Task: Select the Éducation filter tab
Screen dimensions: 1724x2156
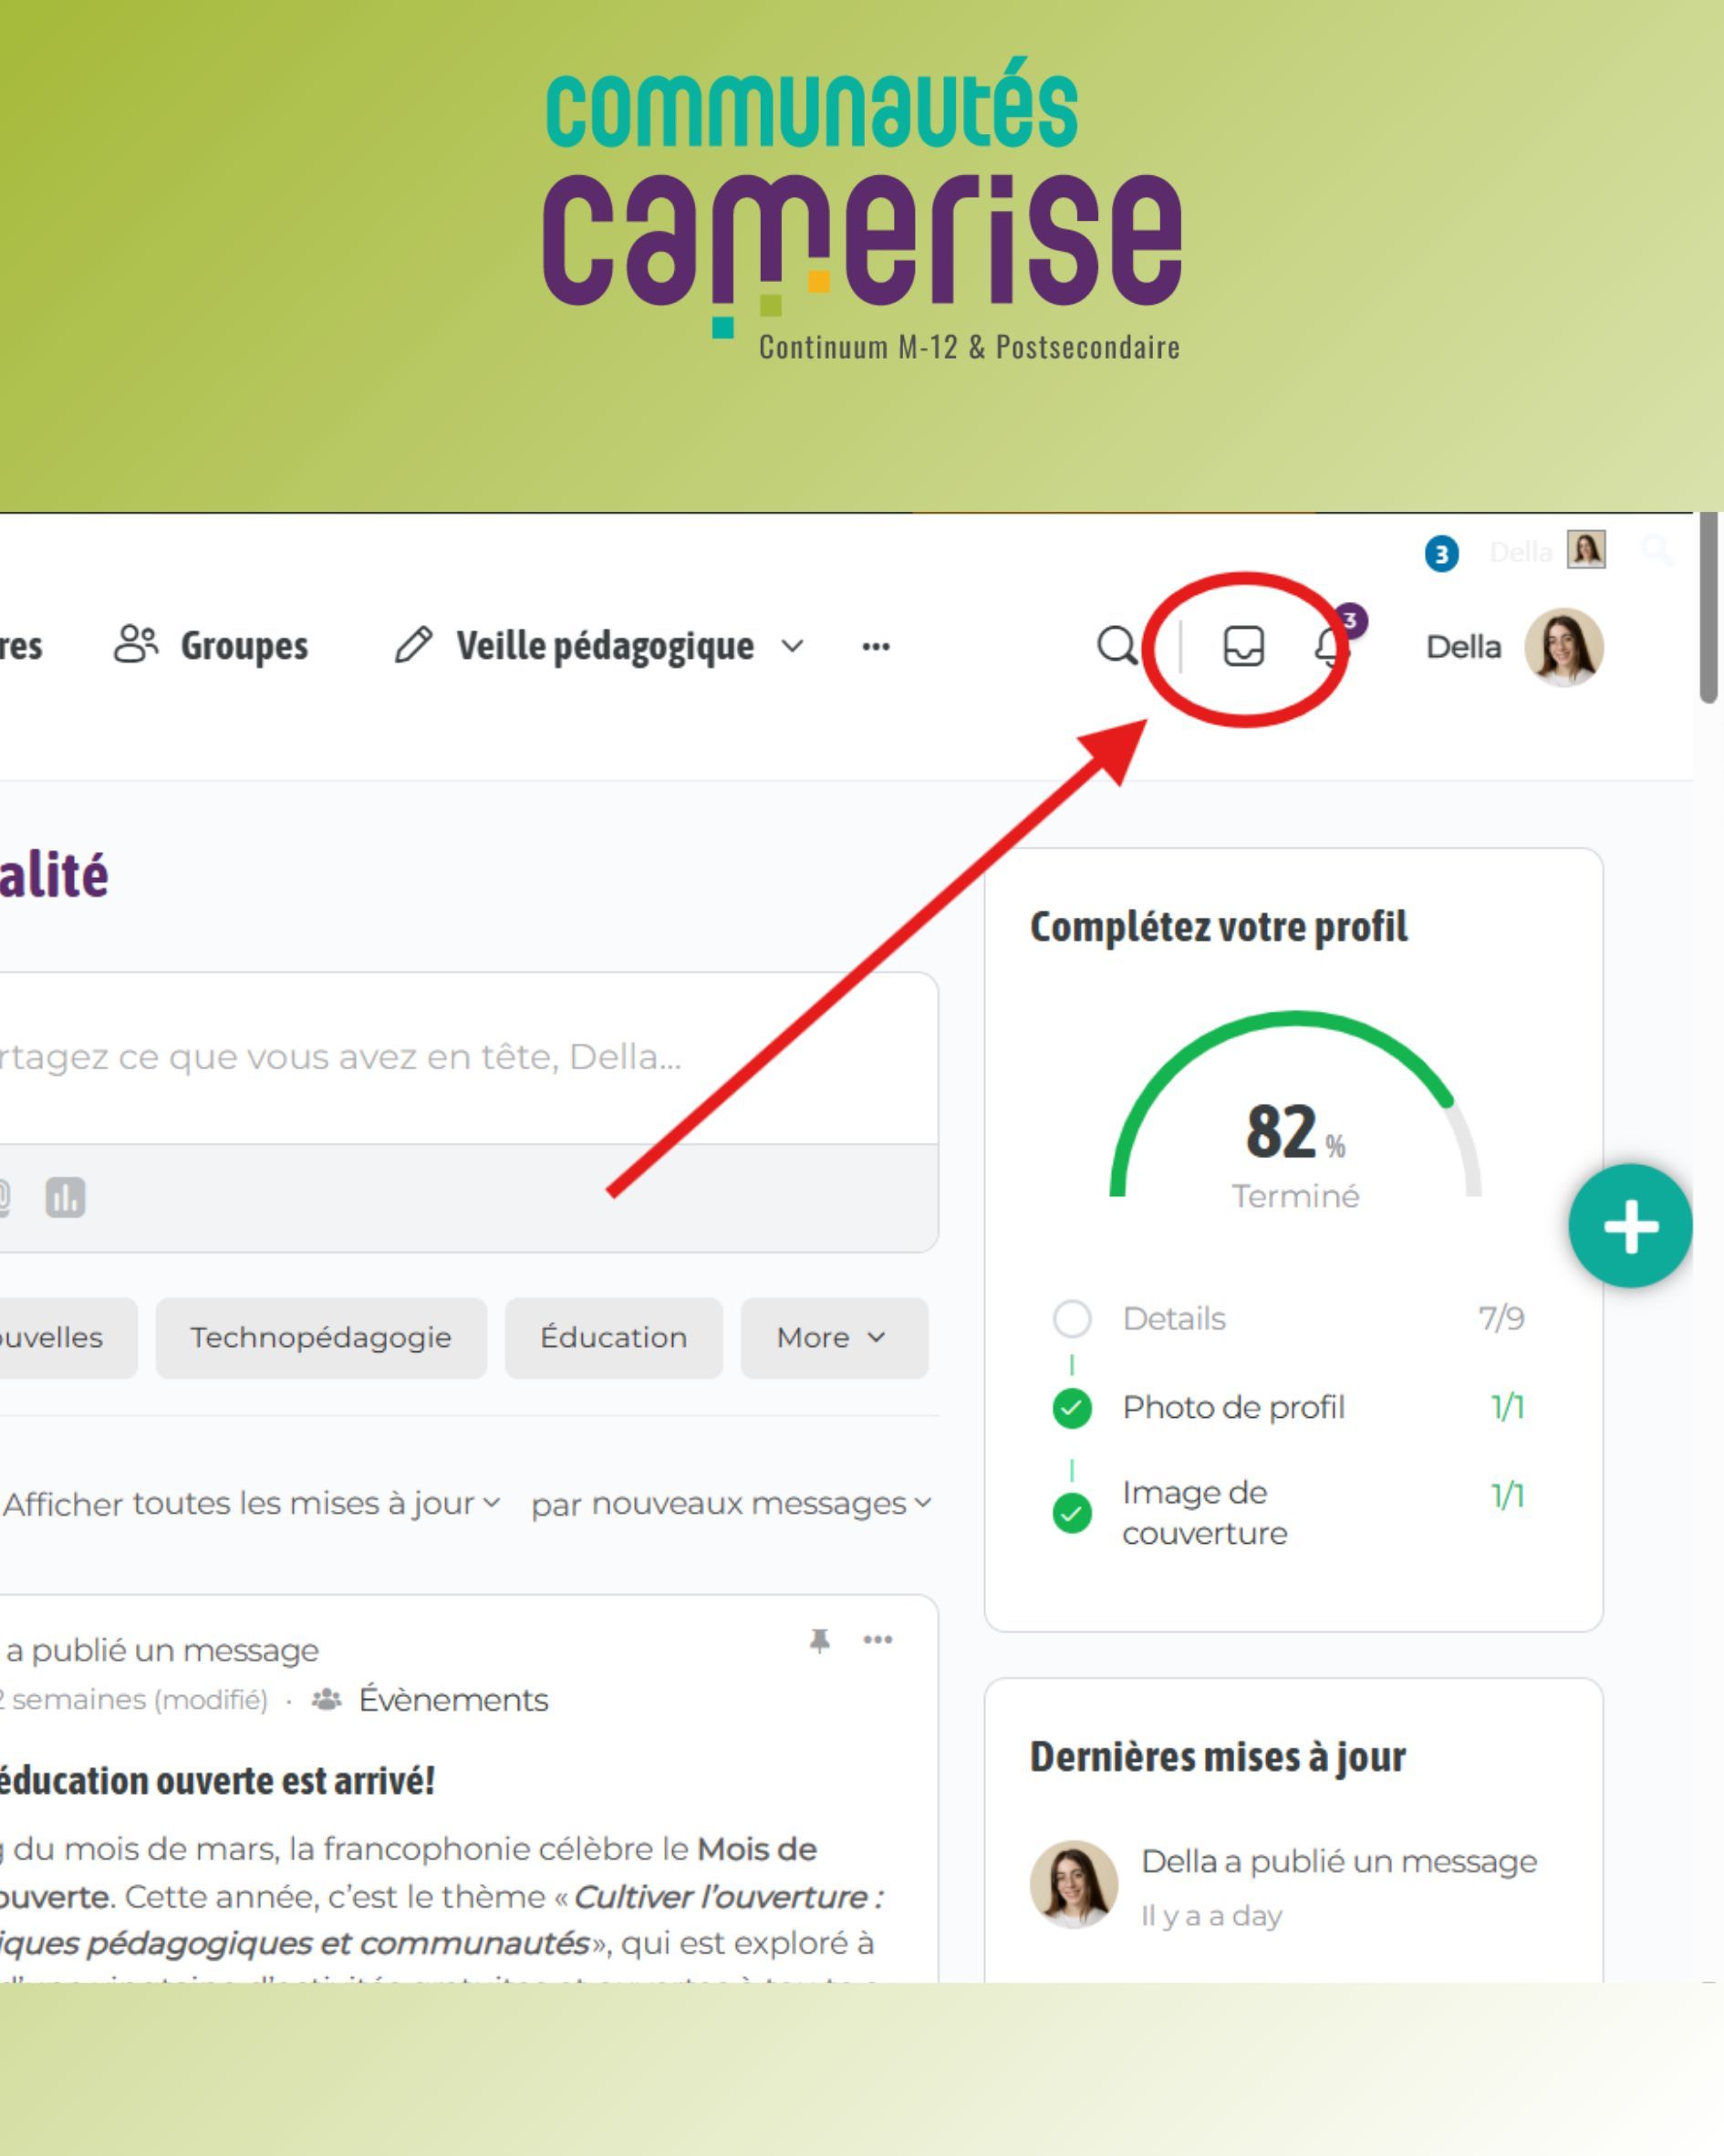Action: [x=614, y=1338]
